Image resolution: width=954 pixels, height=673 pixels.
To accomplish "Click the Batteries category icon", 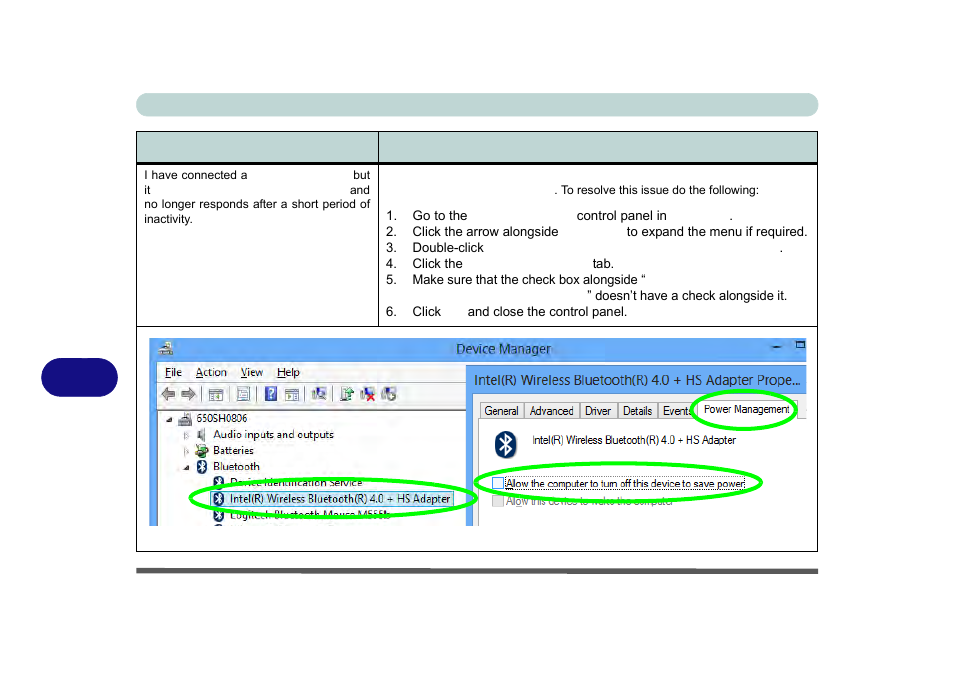I will click(202, 451).
